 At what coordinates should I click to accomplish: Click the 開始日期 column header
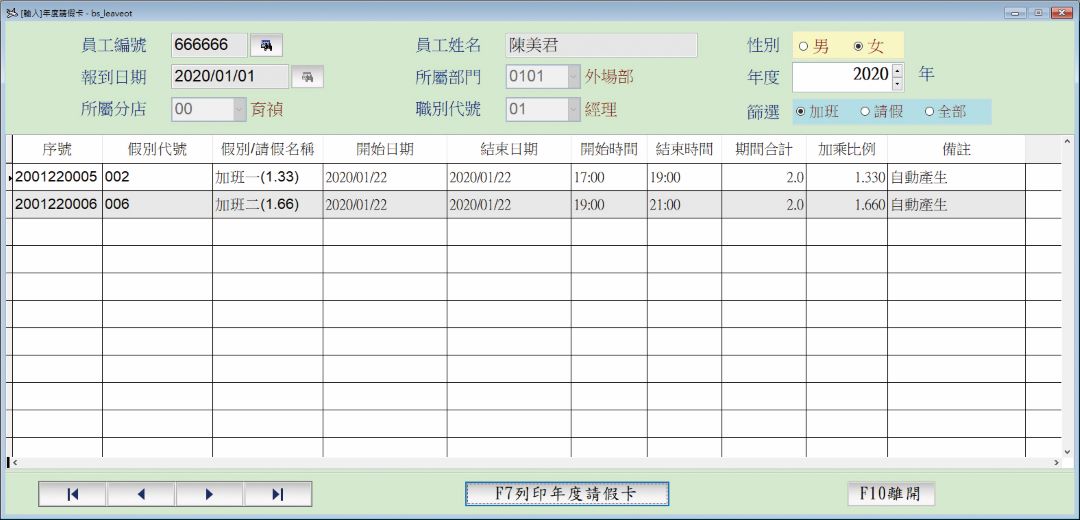[384, 149]
